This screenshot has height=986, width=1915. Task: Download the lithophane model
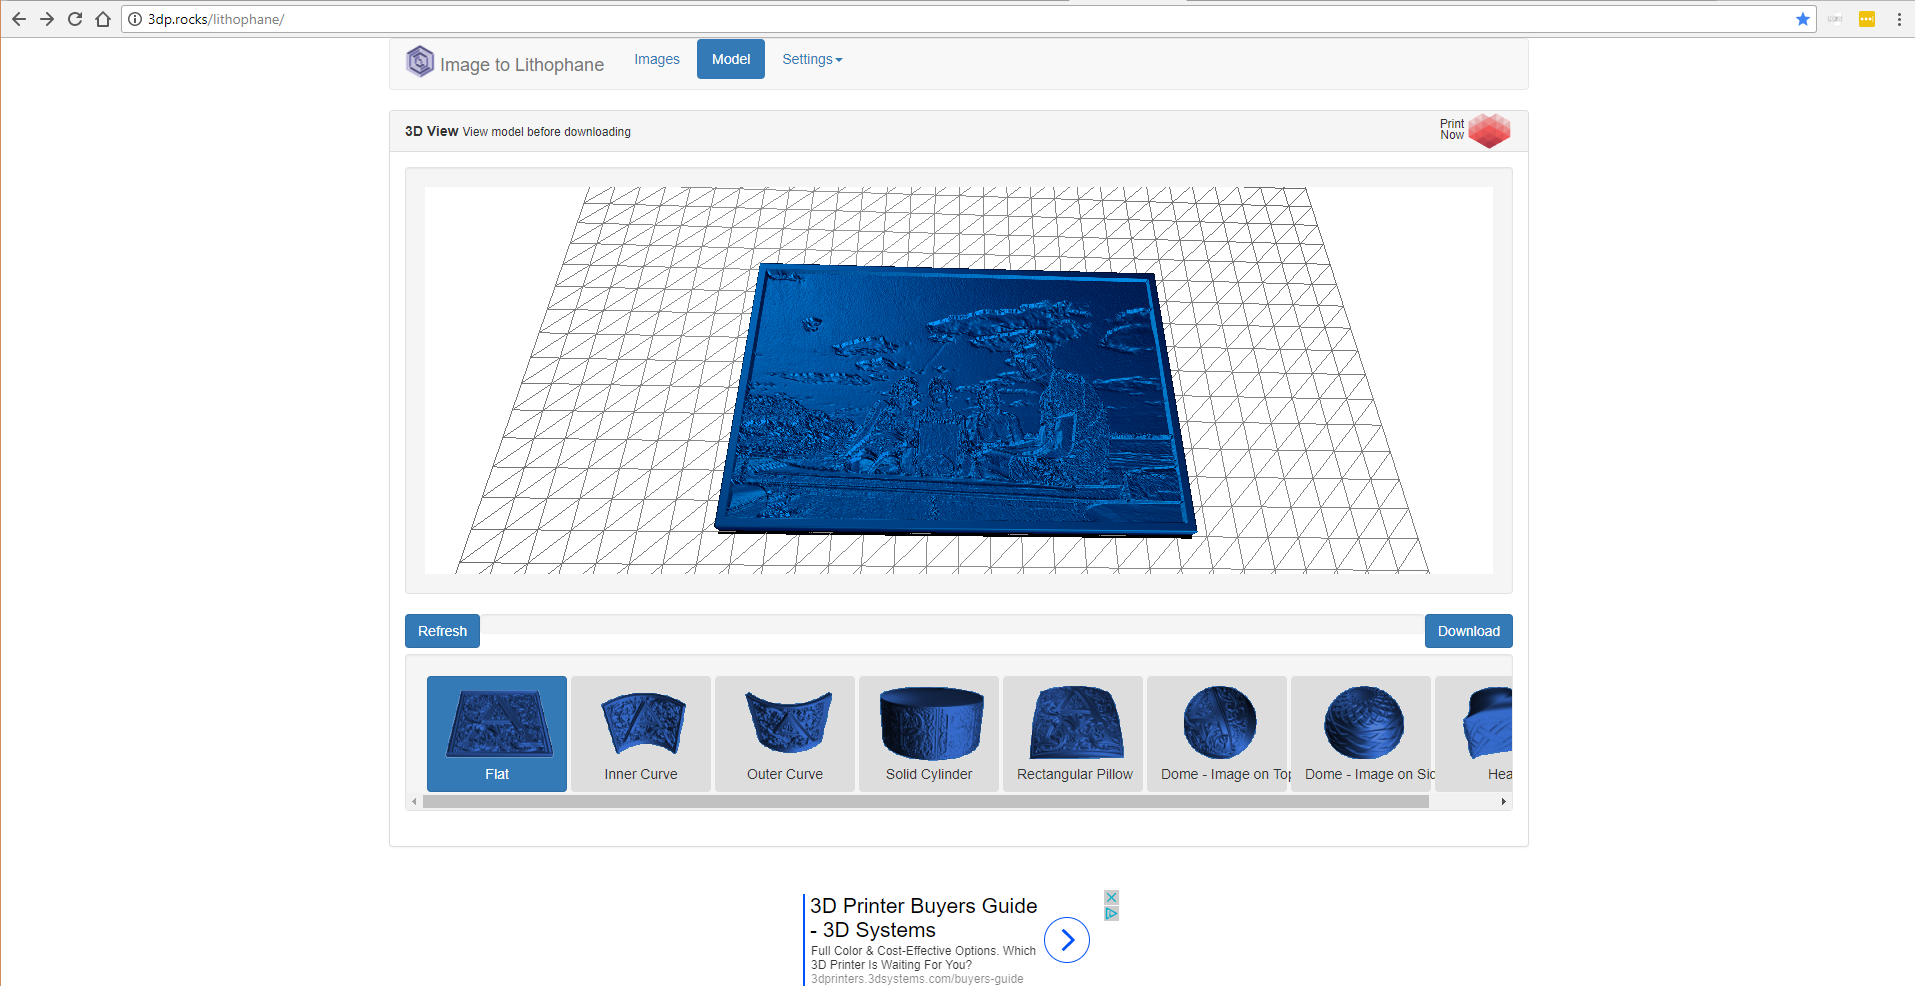(x=1469, y=631)
